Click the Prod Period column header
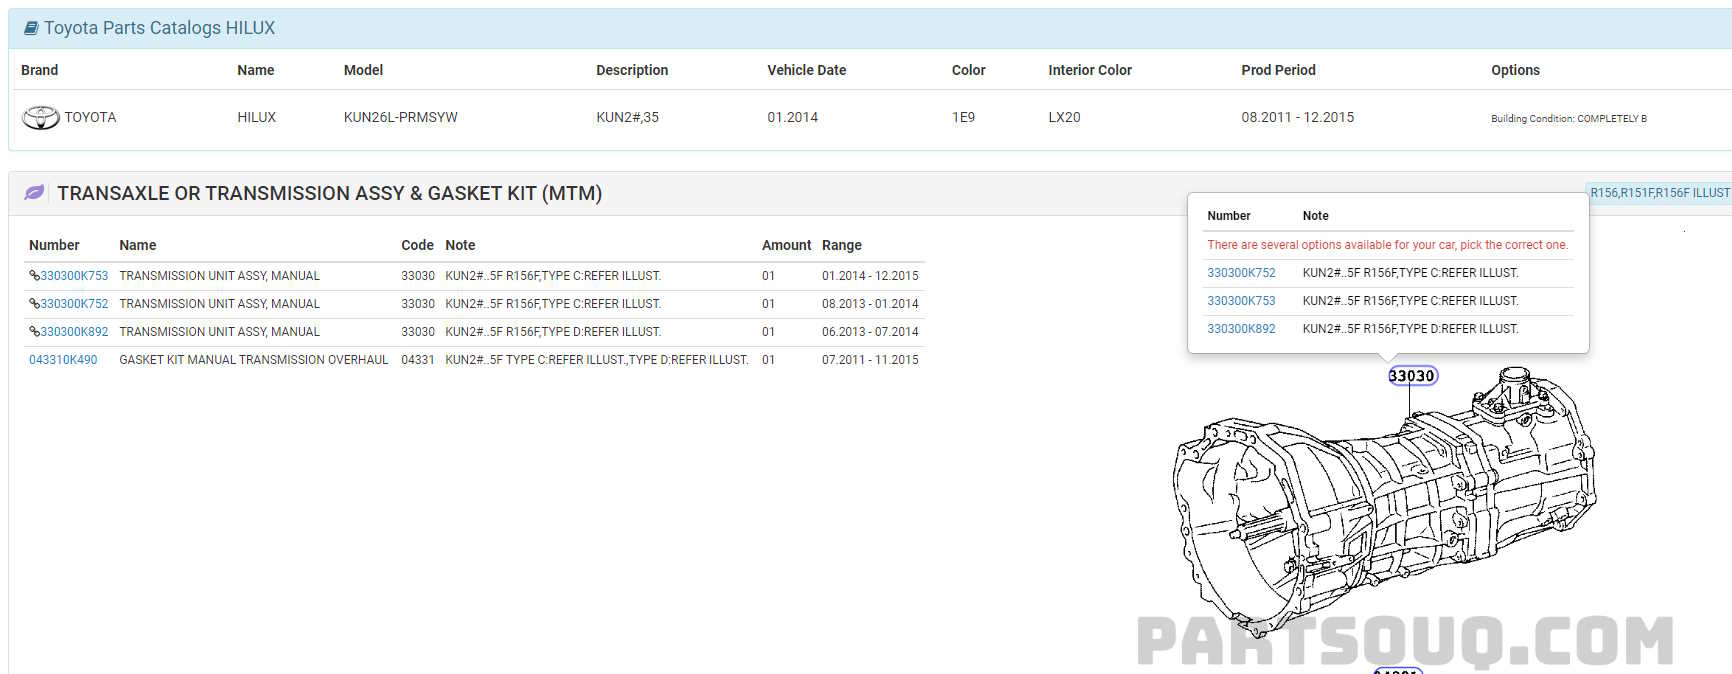 (x=1278, y=70)
